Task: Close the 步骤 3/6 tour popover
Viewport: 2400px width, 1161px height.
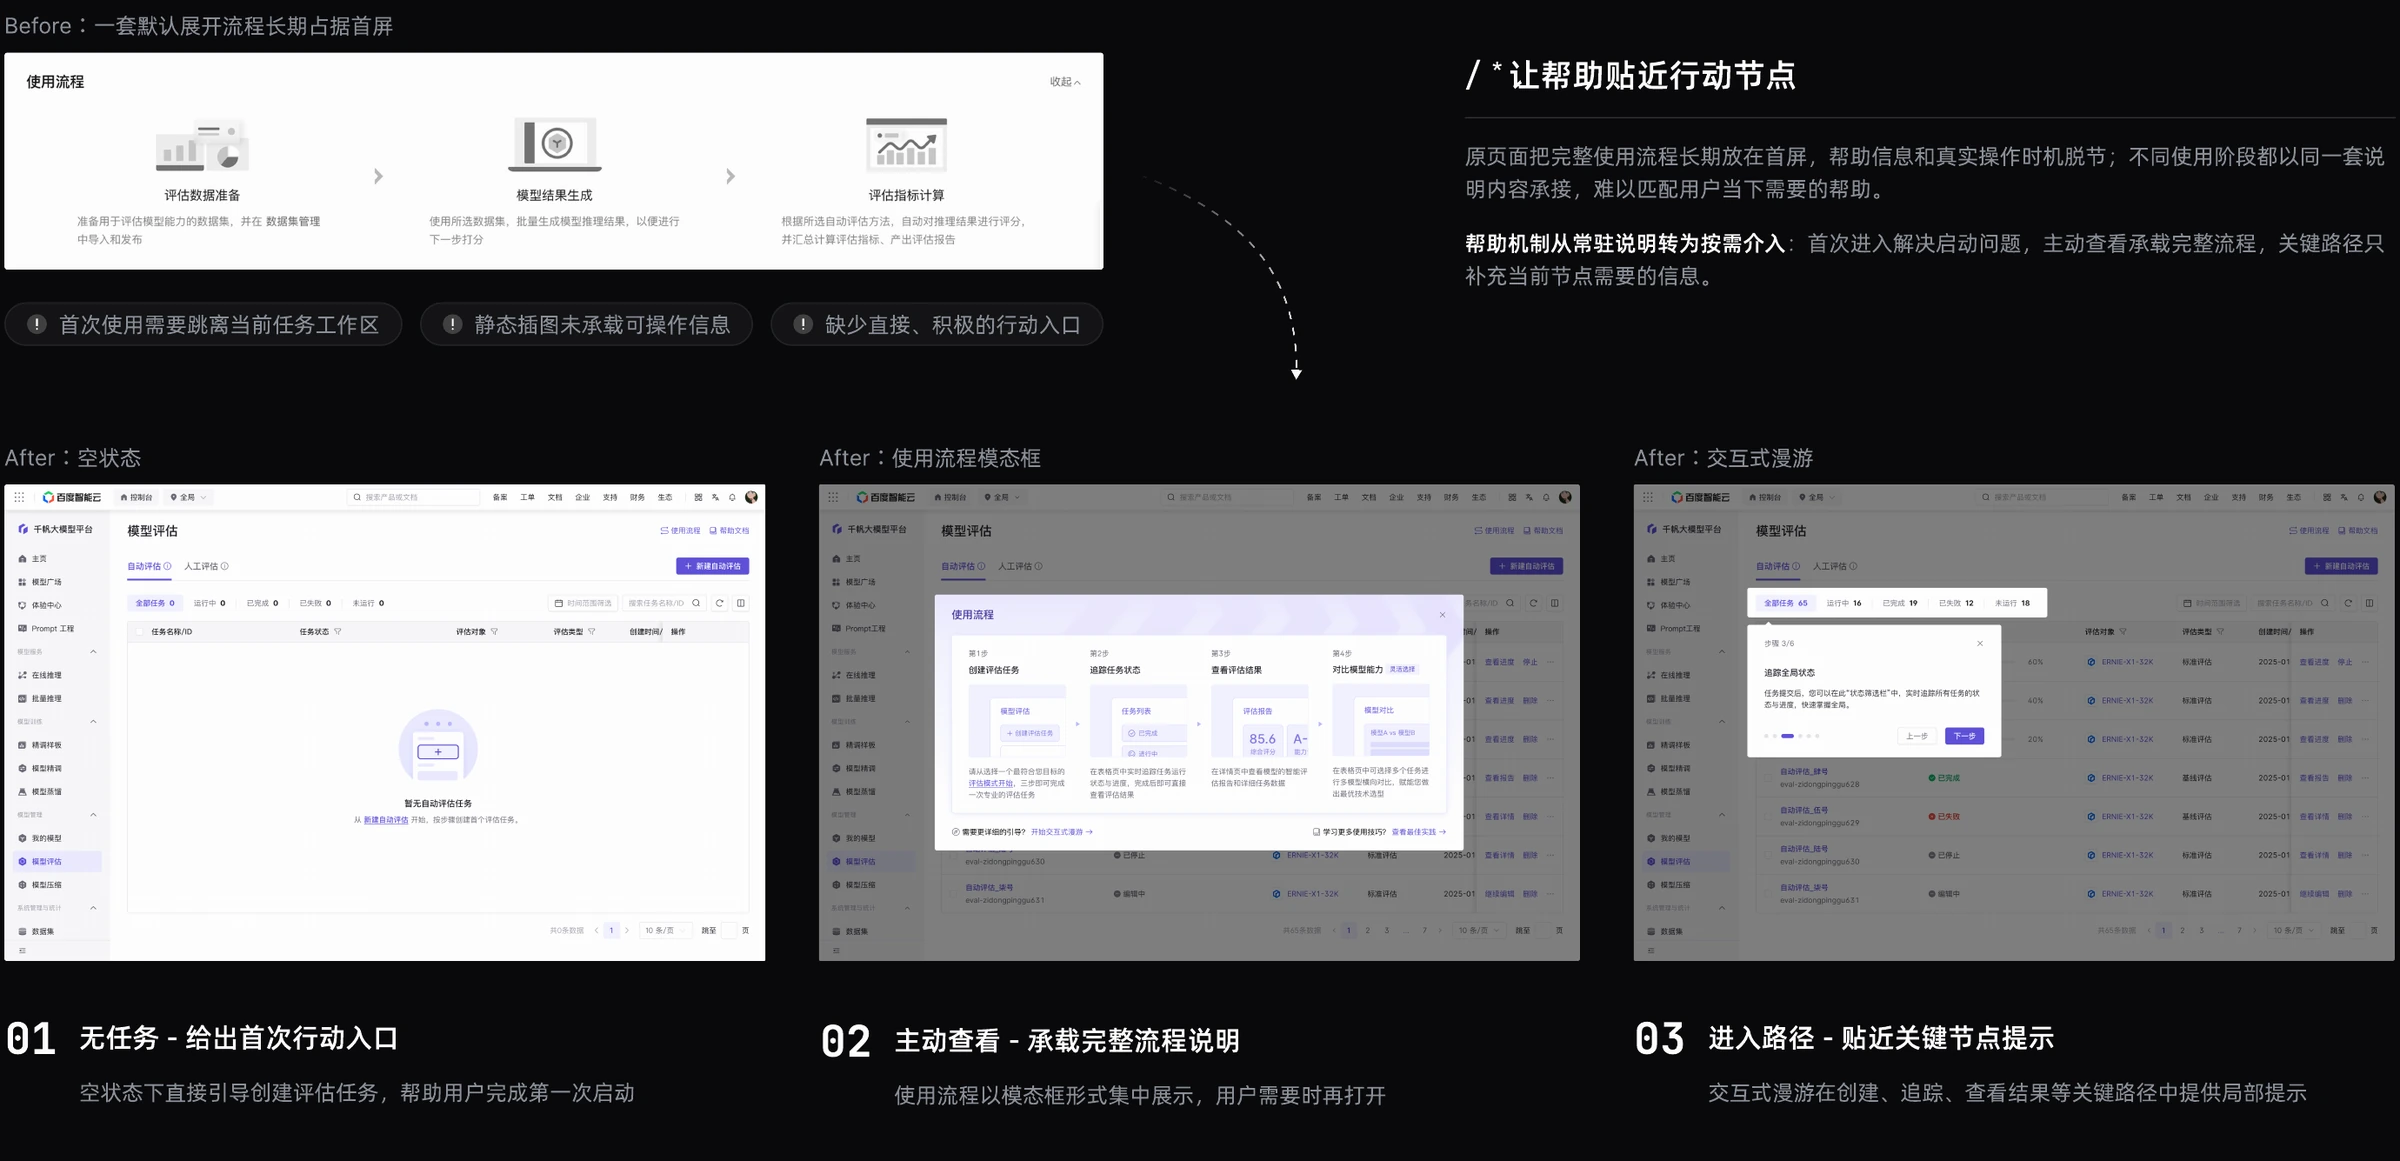Action: pyautogui.click(x=1980, y=644)
